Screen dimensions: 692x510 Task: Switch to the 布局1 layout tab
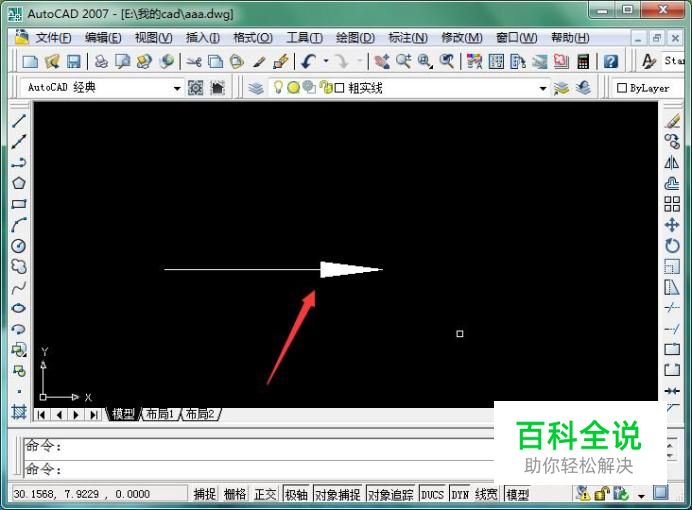[159, 414]
